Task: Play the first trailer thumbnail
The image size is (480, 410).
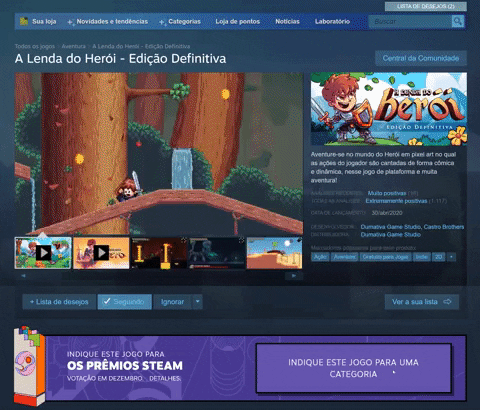Action: pos(43,253)
